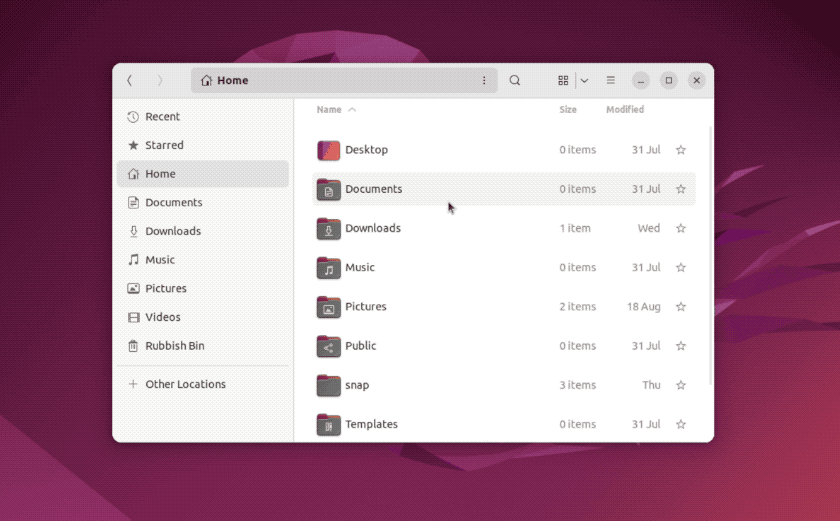The height and width of the screenshot is (521, 840).
Task: Star the Desktop folder
Action: [x=681, y=150]
